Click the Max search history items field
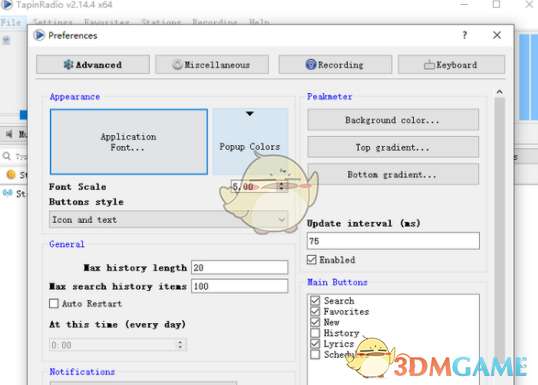538x385 pixels. (239, 286)
